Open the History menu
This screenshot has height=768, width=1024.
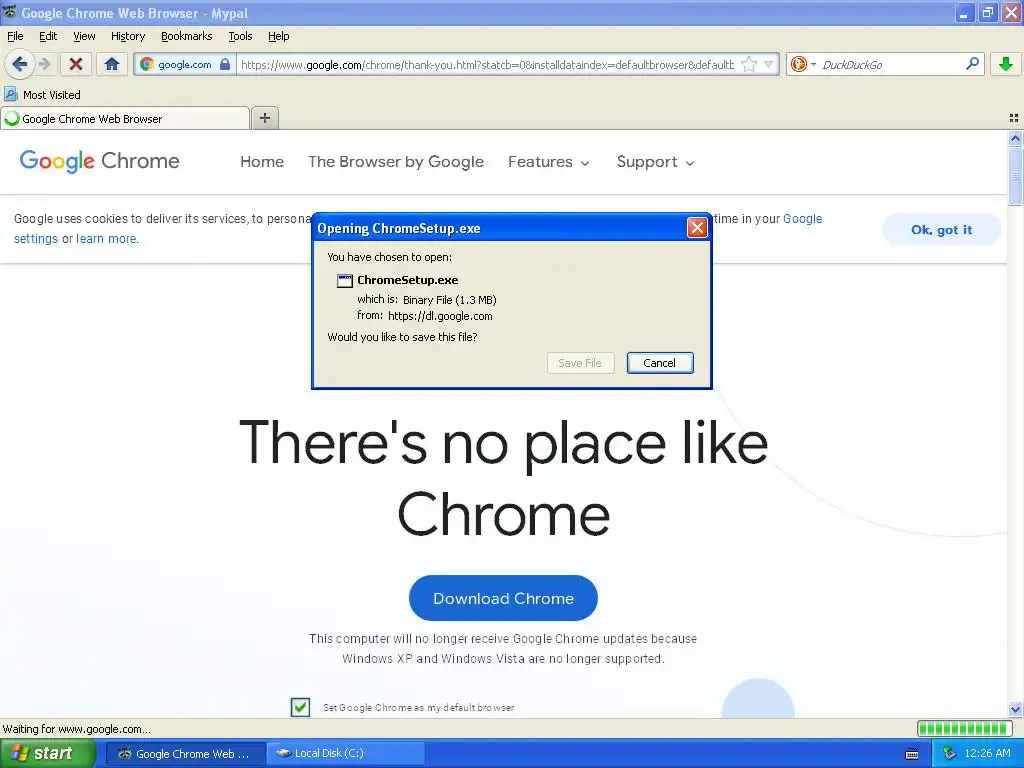pyautogui.click(x=127, y=36)
